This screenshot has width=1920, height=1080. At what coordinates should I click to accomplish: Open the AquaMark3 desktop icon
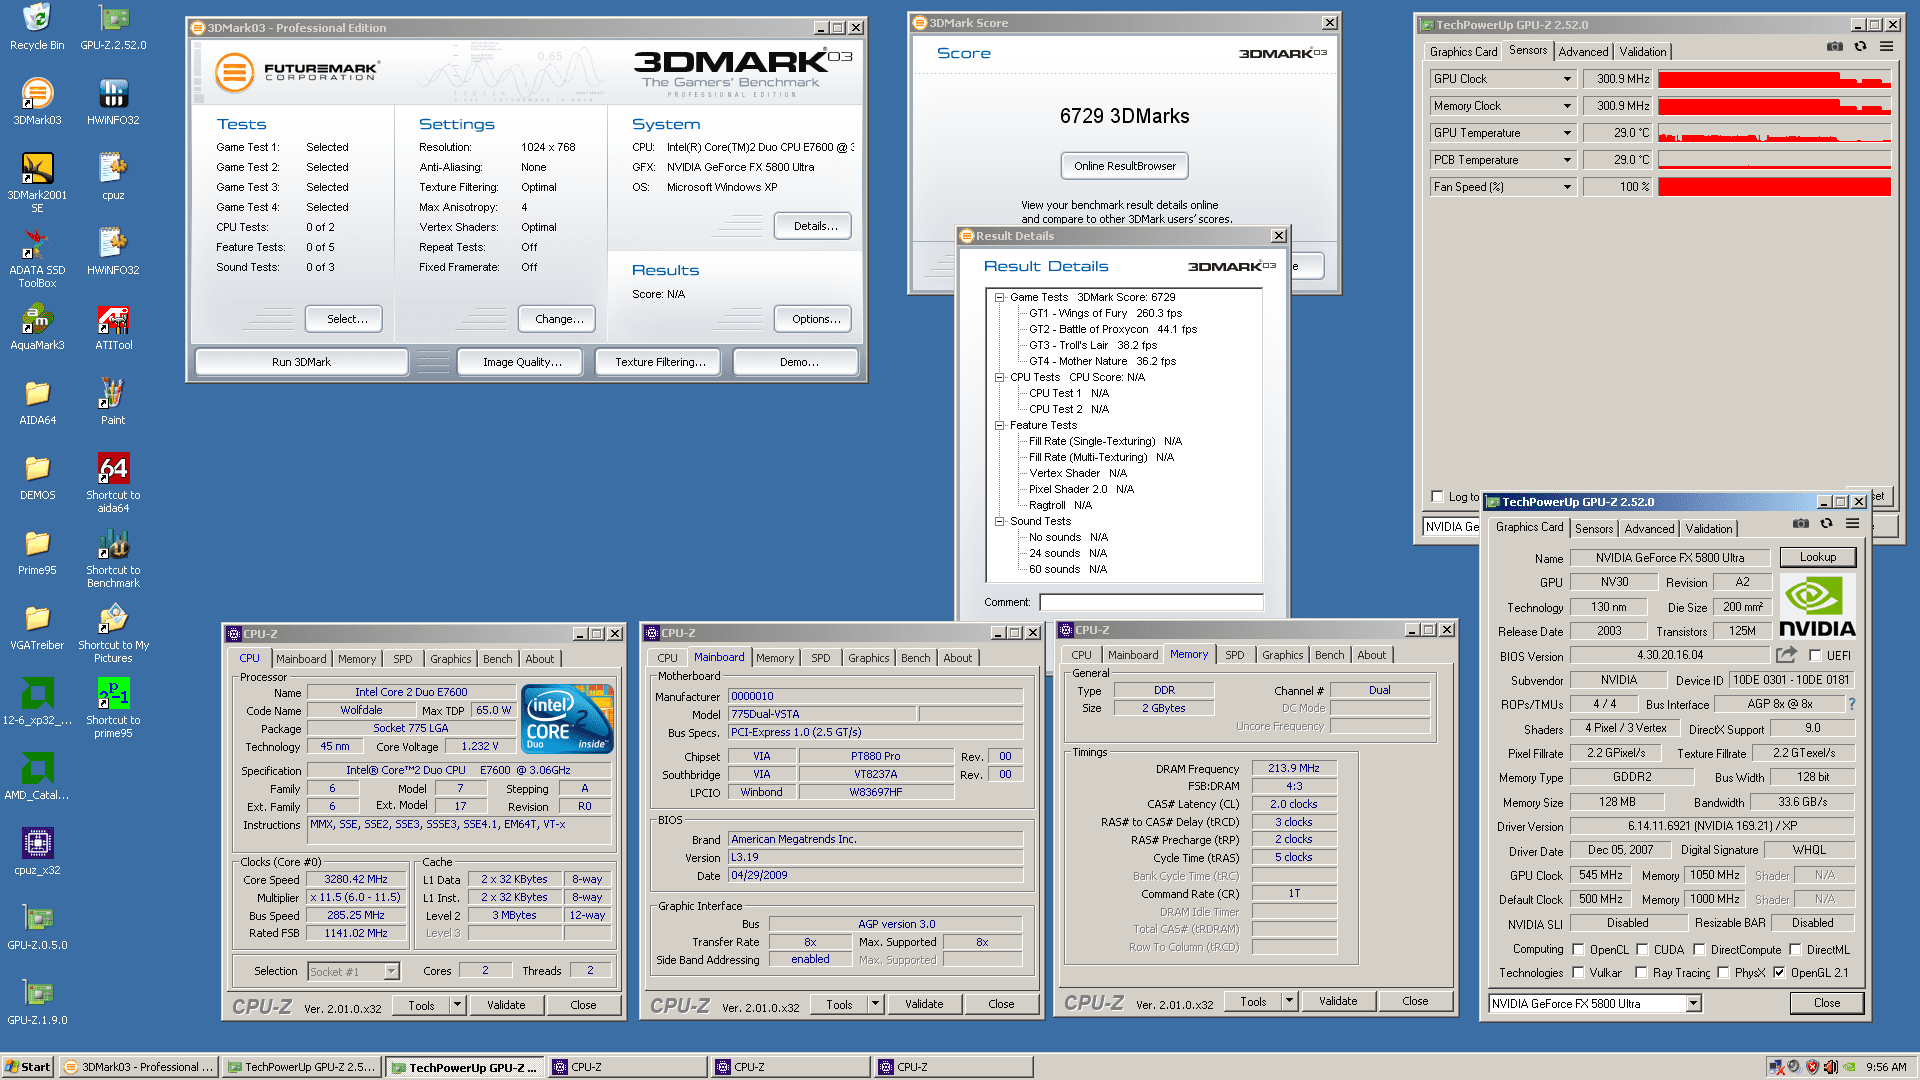click(37, 326)
